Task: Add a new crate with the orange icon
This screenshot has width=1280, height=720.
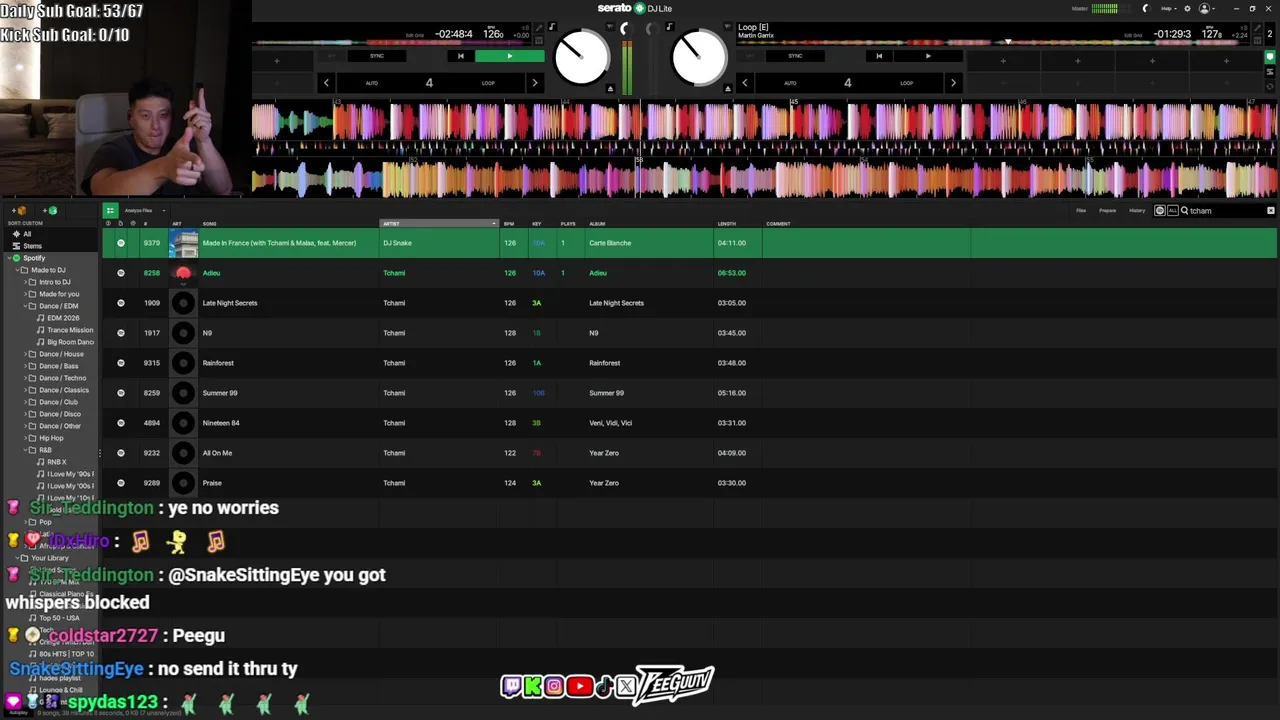Action: coord(20,211)
